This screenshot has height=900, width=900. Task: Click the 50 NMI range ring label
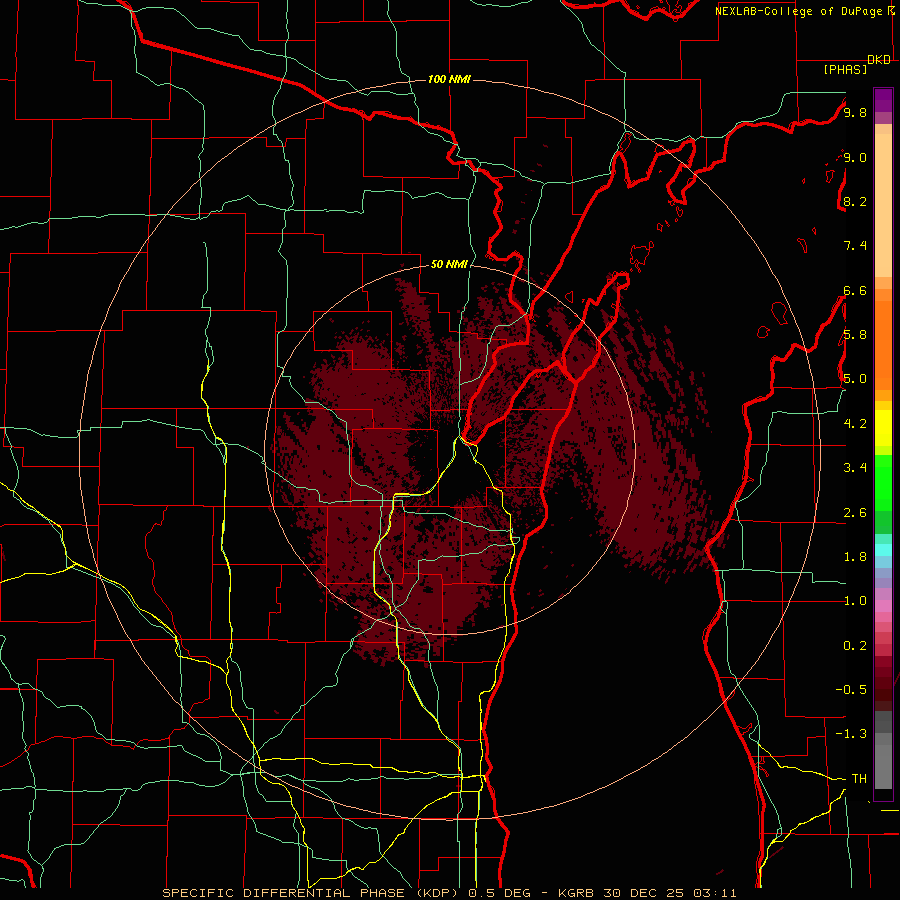[x=449, y=264]
